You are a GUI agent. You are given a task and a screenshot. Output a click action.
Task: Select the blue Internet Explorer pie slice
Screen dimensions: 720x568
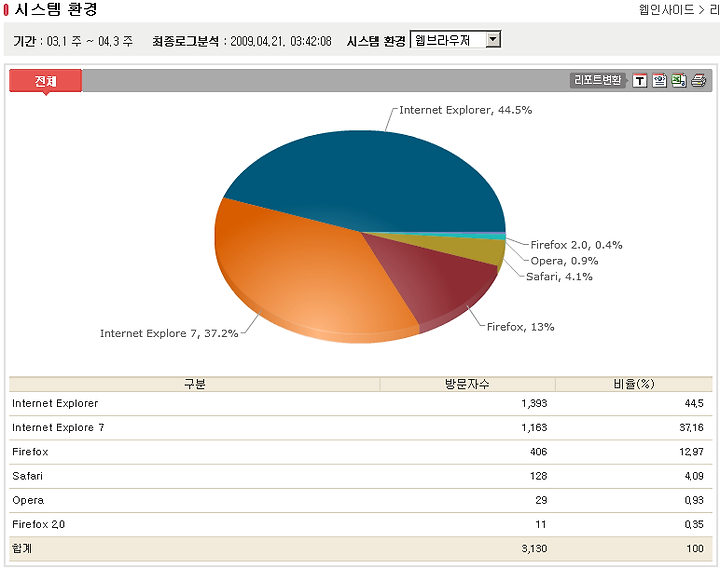tap(367, 181)
